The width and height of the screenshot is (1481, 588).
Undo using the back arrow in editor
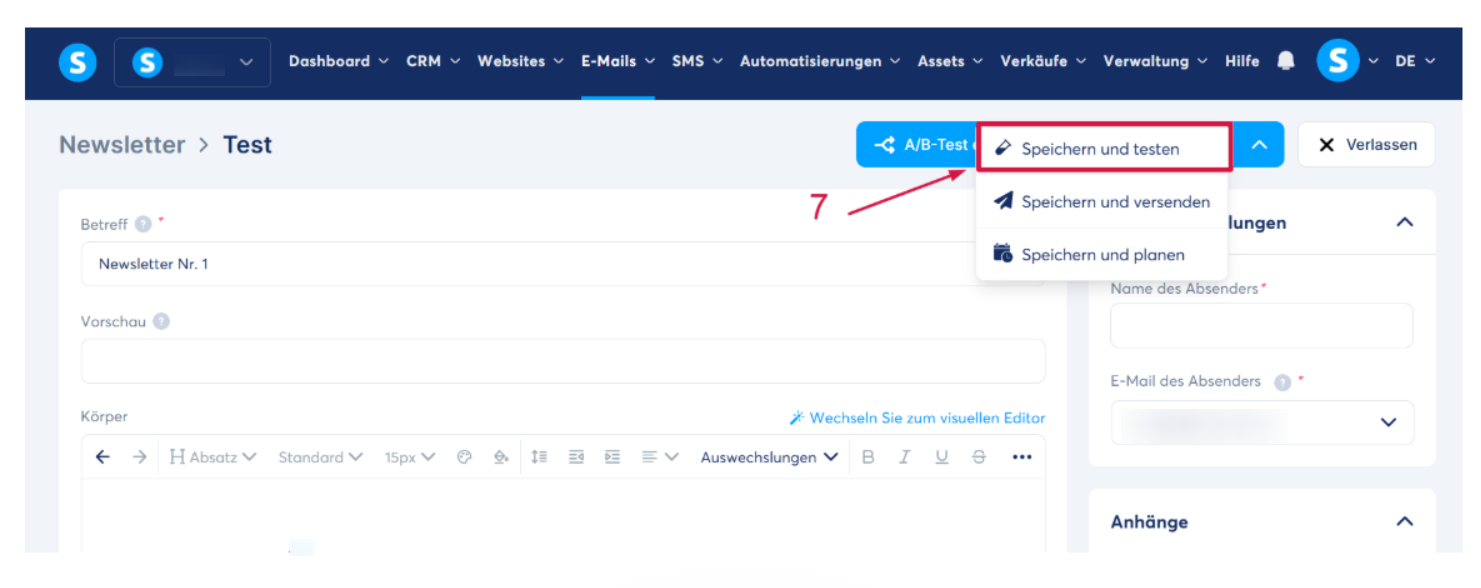[102, 457]
